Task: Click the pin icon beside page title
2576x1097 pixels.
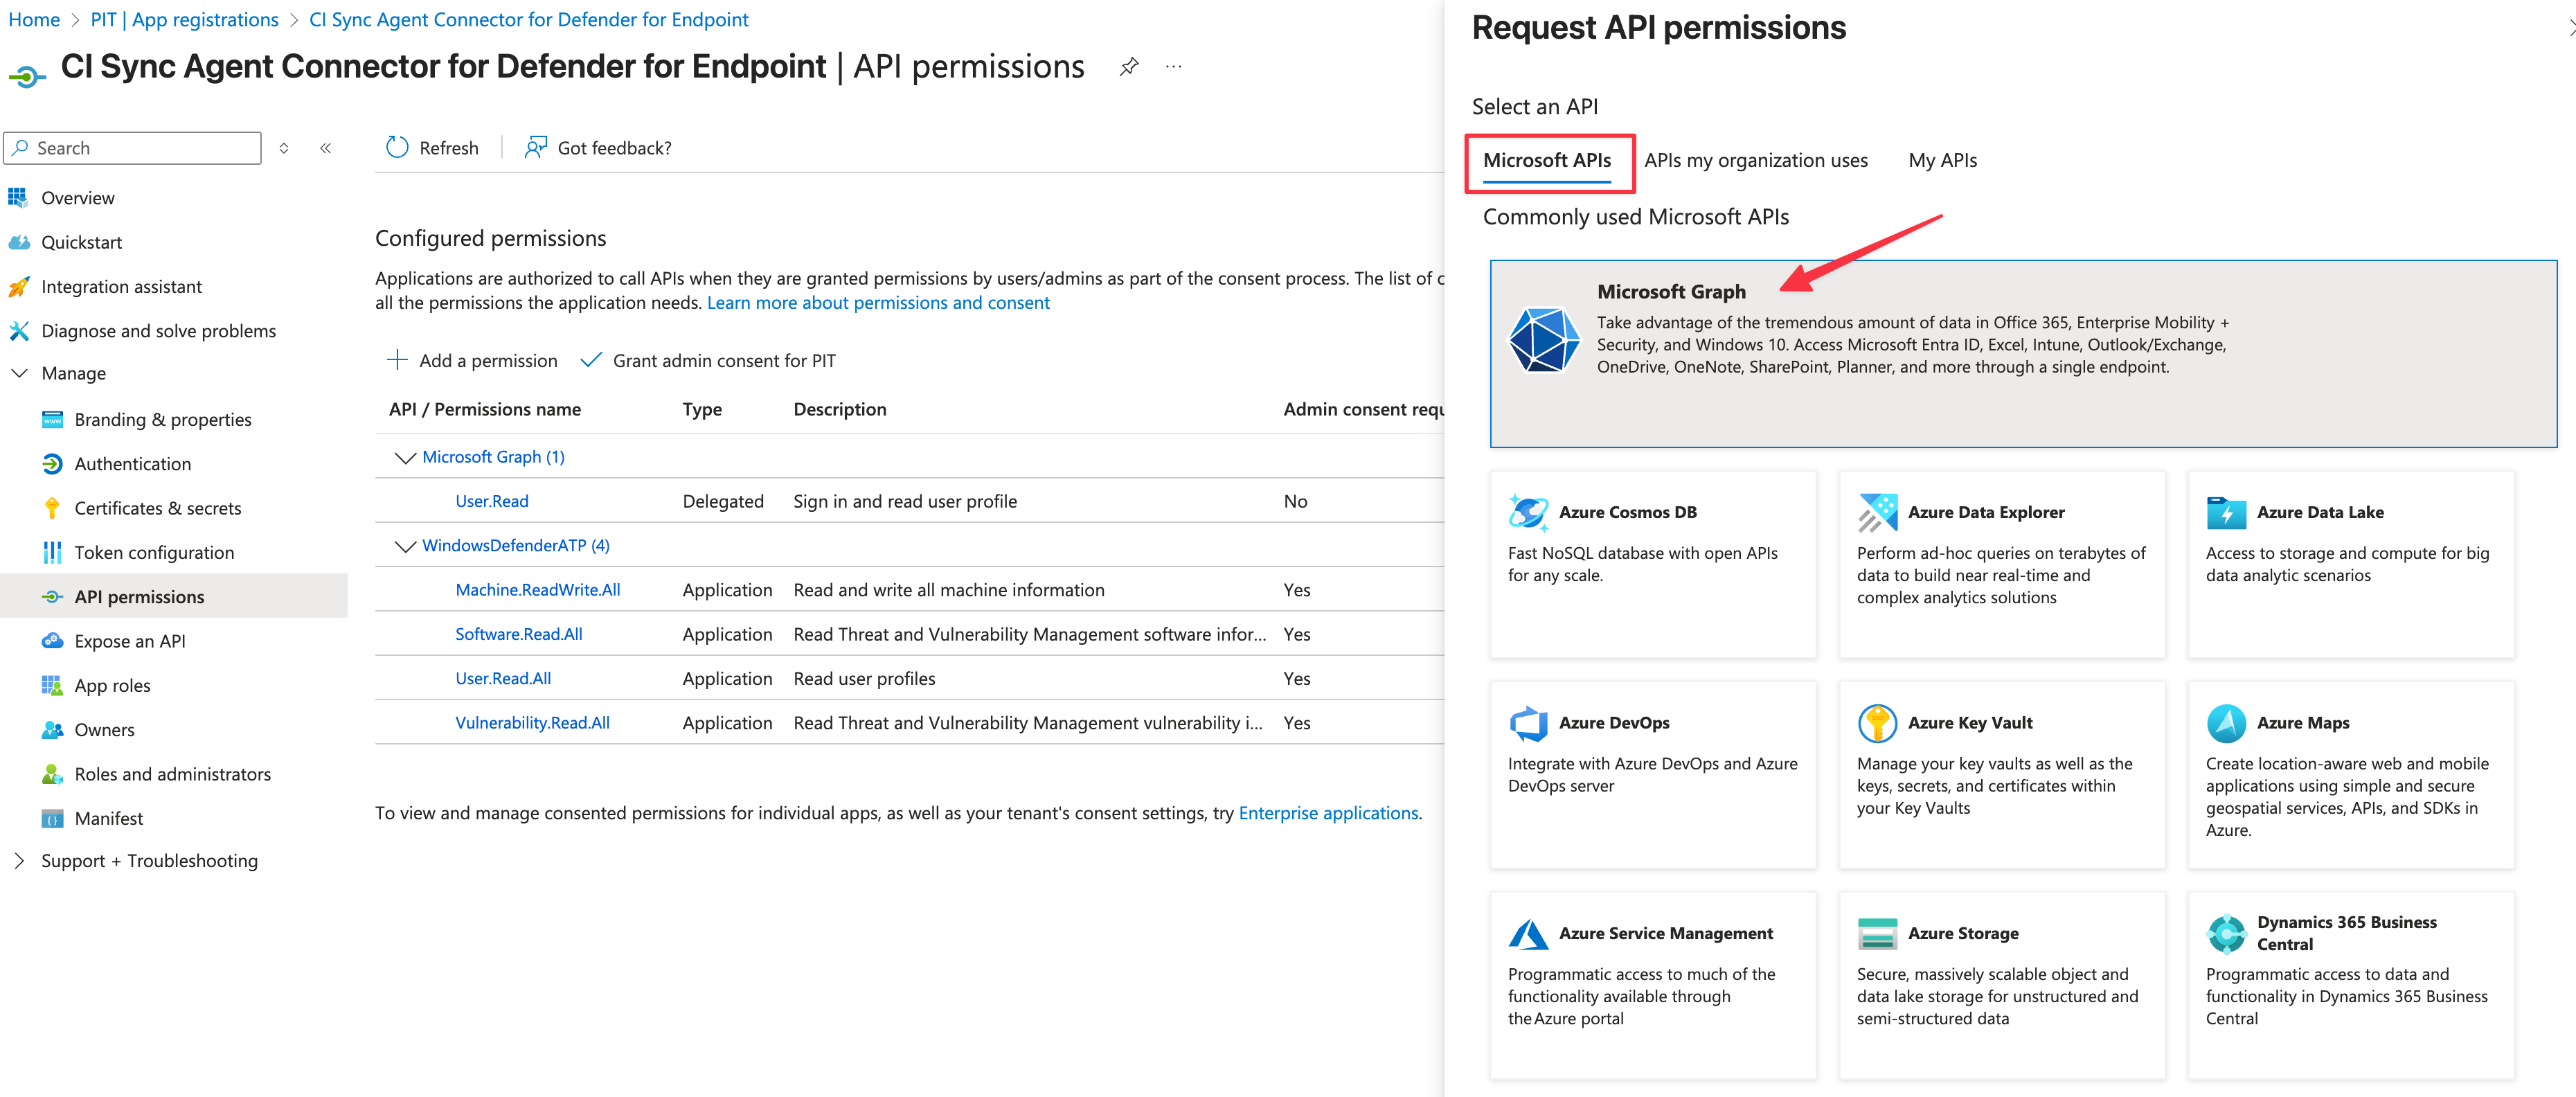Action: coord(1129,67)
